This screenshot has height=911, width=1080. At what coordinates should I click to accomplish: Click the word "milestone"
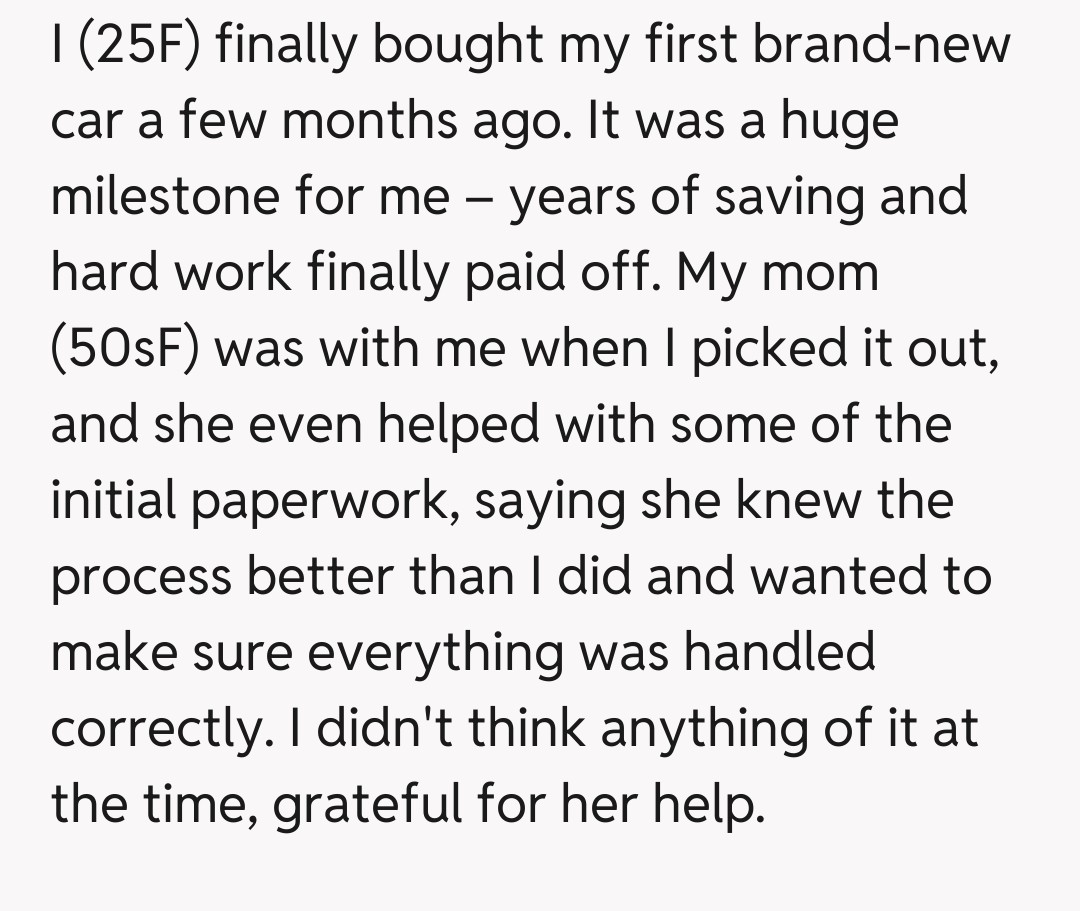(x=165, y=197)
